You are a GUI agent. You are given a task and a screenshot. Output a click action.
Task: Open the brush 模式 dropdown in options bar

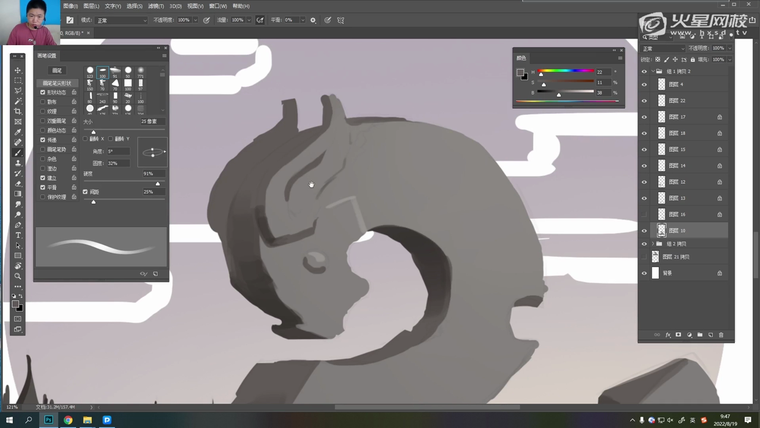[122, 19]
